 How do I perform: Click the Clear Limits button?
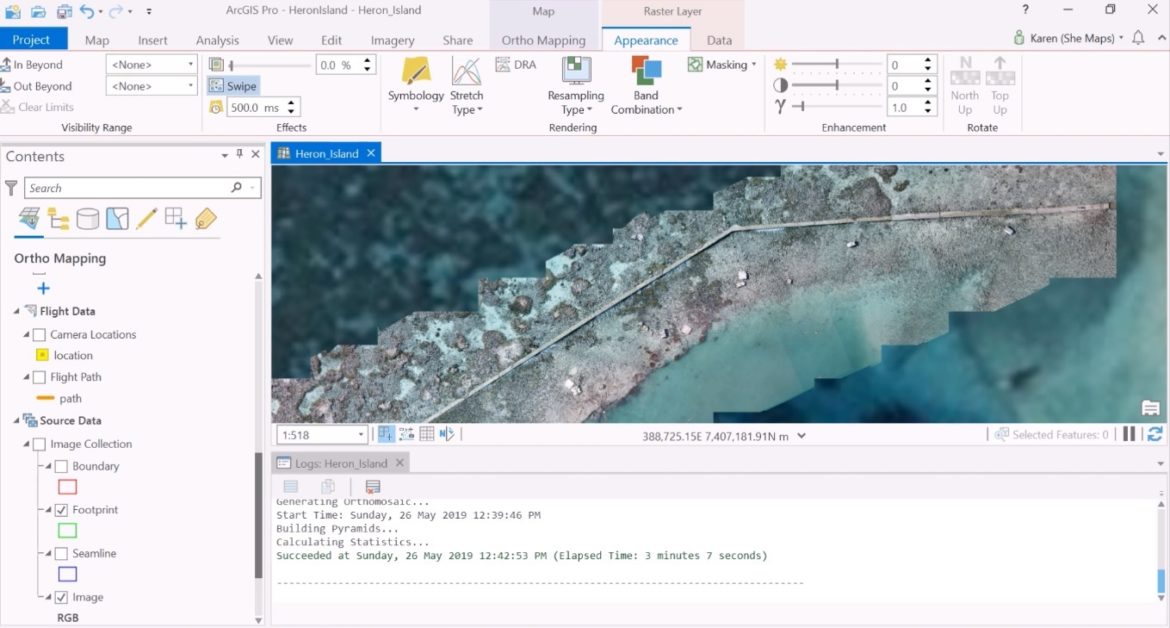[x=38, y=107]
